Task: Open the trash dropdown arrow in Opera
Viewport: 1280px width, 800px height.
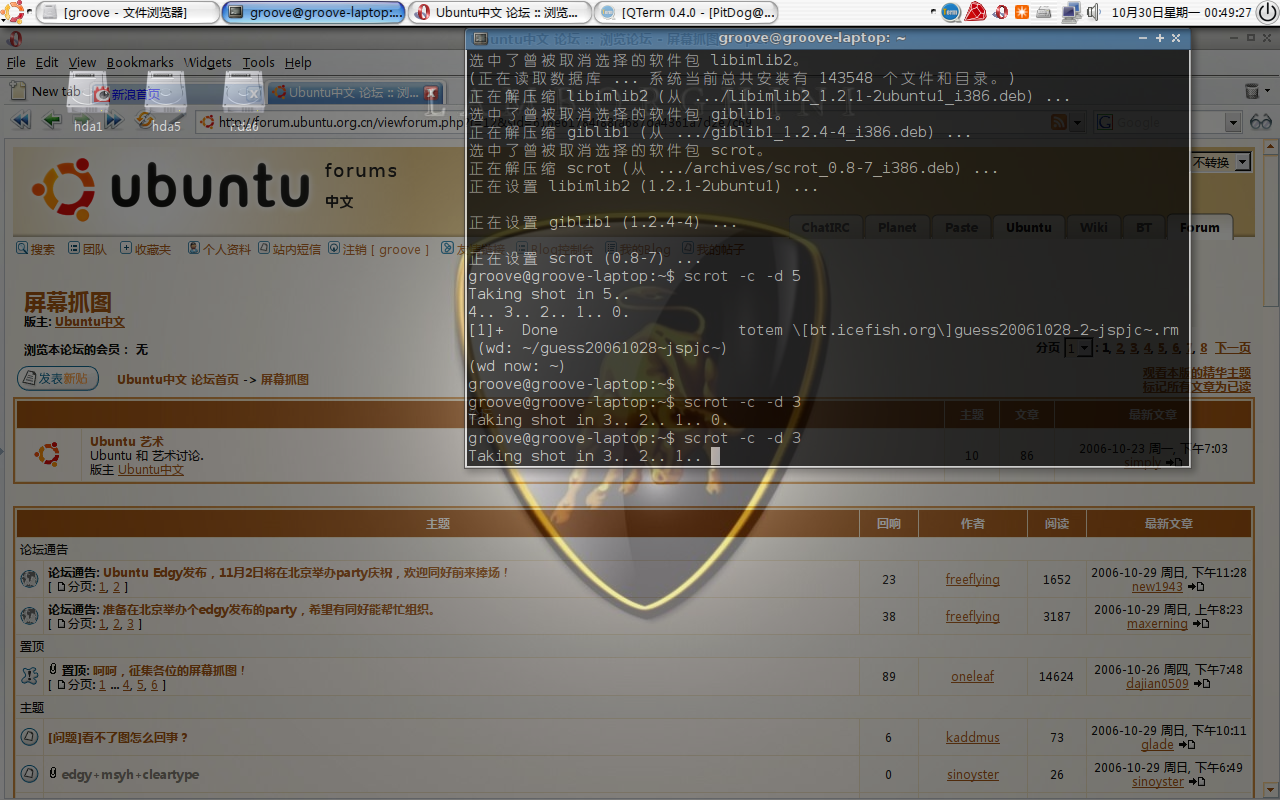Action: 1267,92
